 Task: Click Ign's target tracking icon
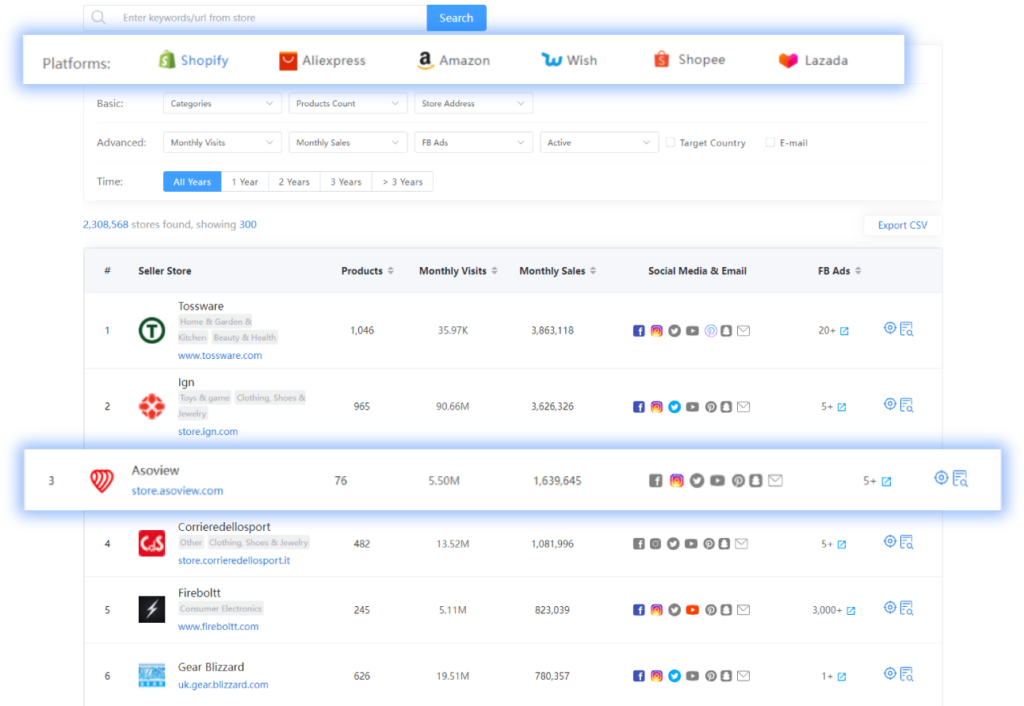click(x=889, y=404)
